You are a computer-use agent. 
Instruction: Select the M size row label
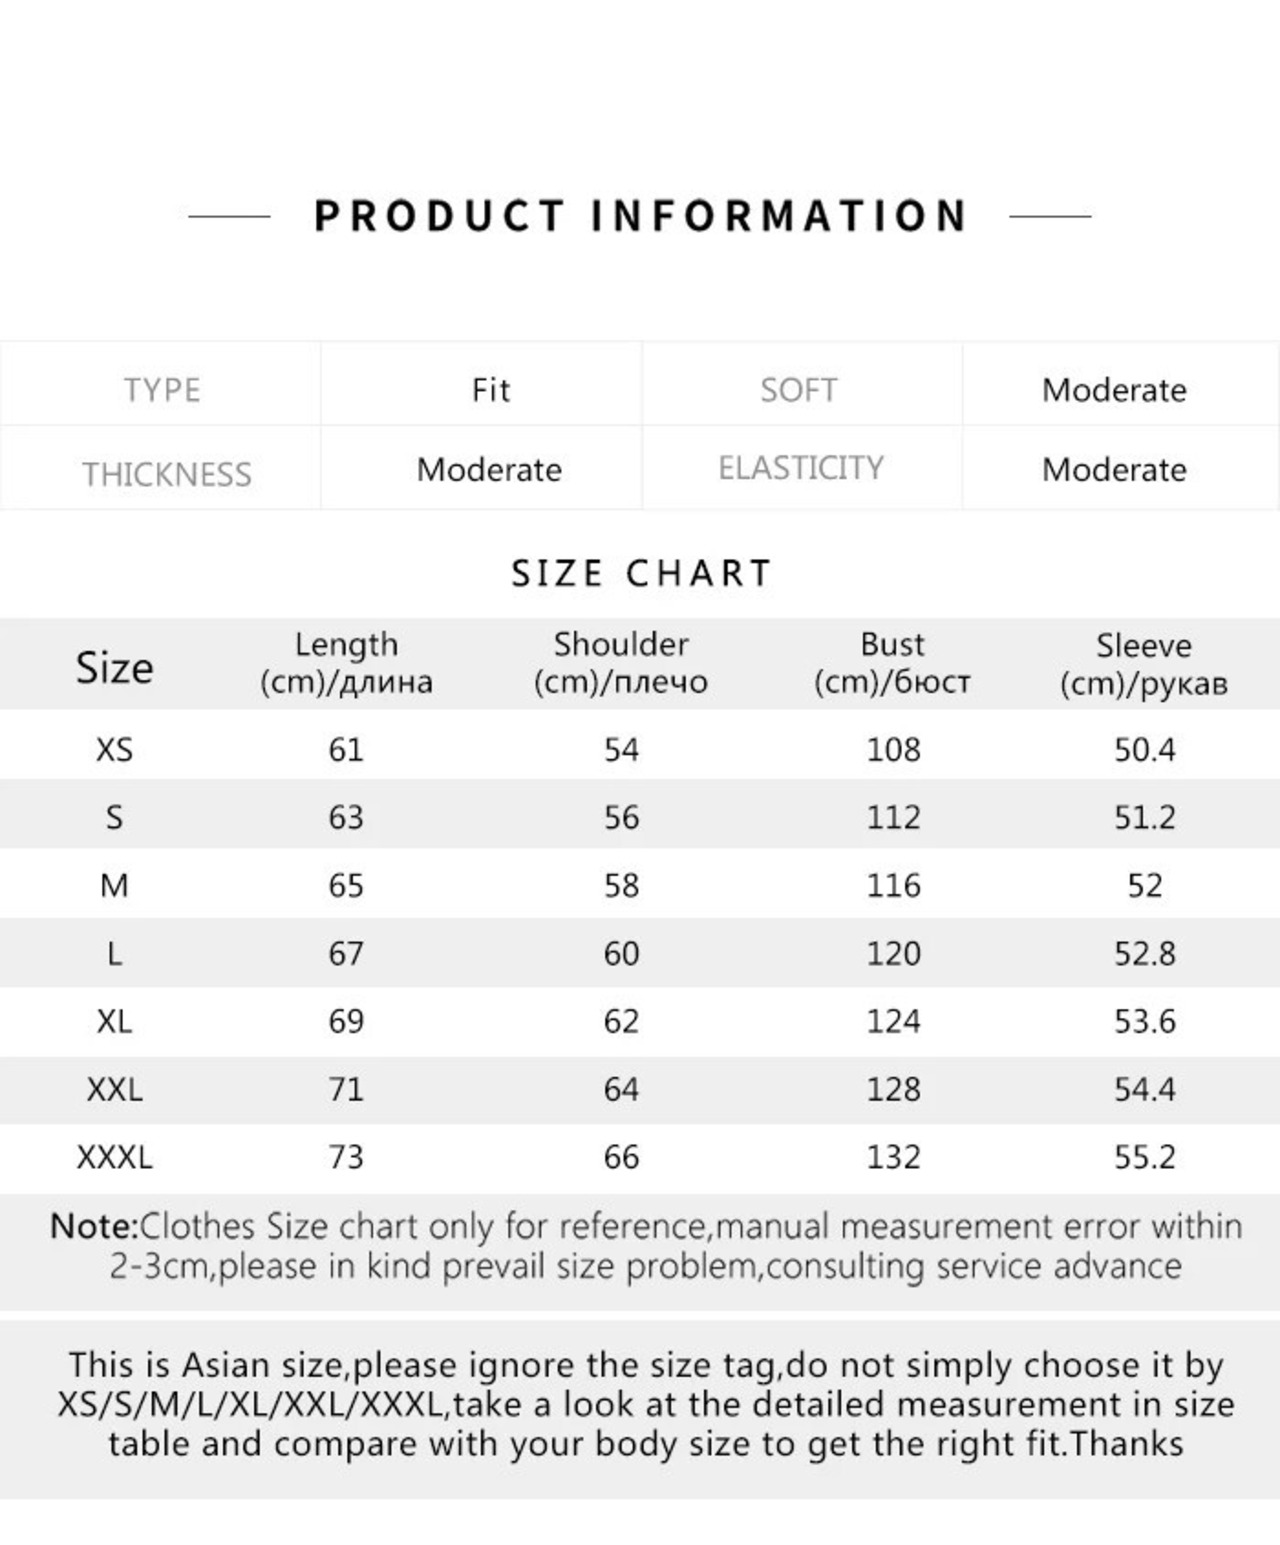pyautogui.click(x=114, y=885)
